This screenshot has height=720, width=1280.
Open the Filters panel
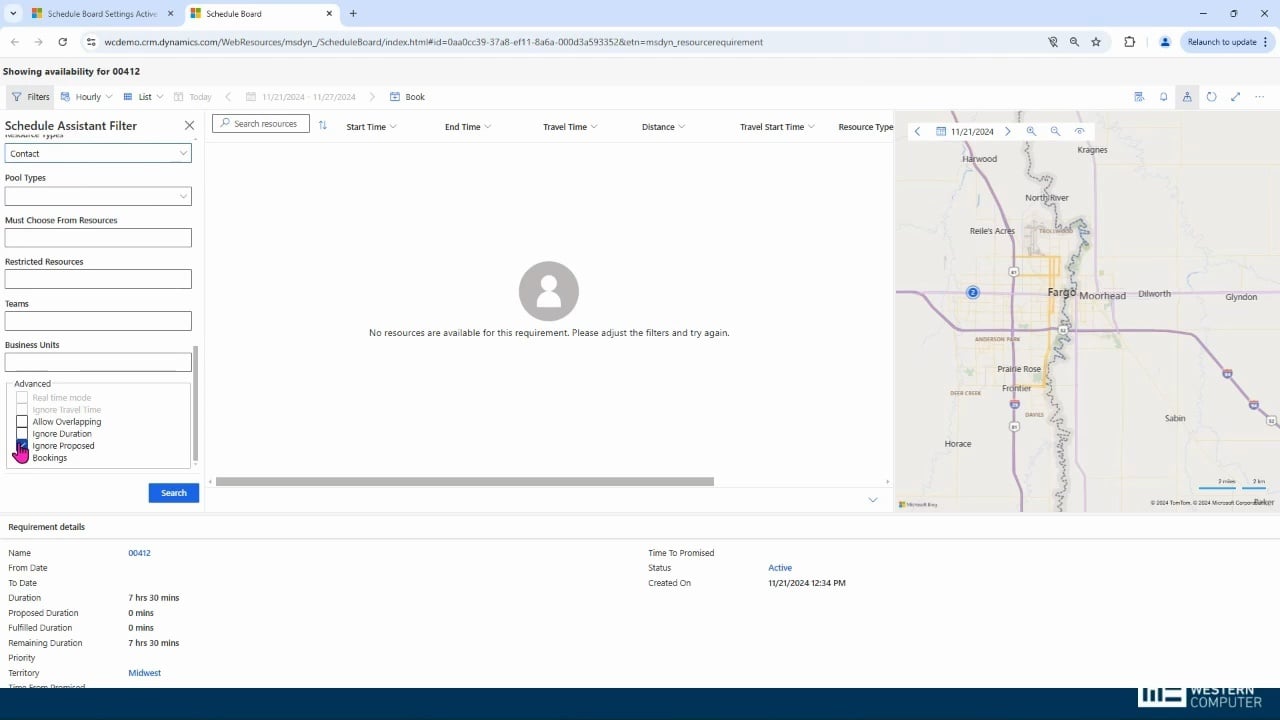point(29,96)
